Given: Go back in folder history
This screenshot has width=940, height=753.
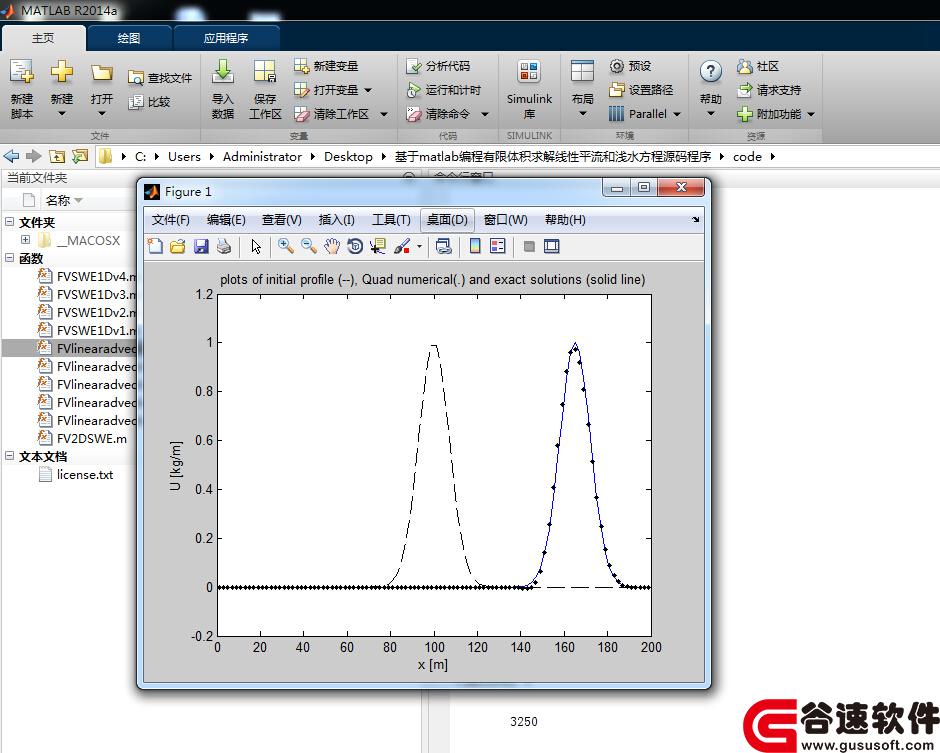Looking at the screenshot, I should pos(11,156).
